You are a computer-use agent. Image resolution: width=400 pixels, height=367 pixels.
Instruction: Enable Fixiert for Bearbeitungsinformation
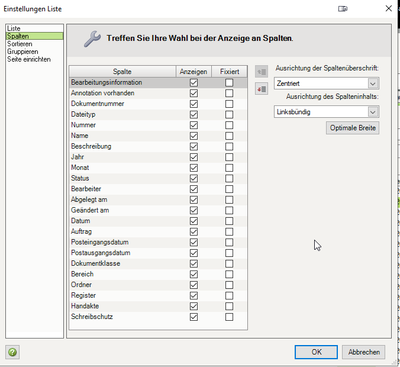[229, 83]
